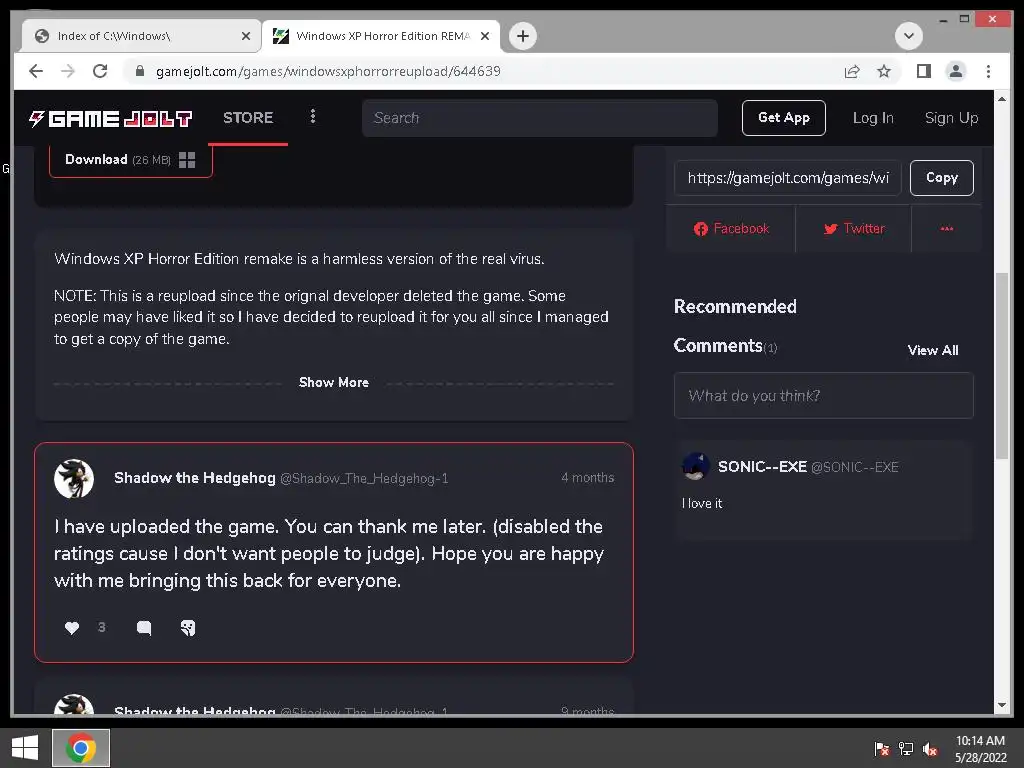The width and height of the screenshot is (1024, 768).
Task: Click the Game Jolt logo
Action: click(x=110, y=118)
